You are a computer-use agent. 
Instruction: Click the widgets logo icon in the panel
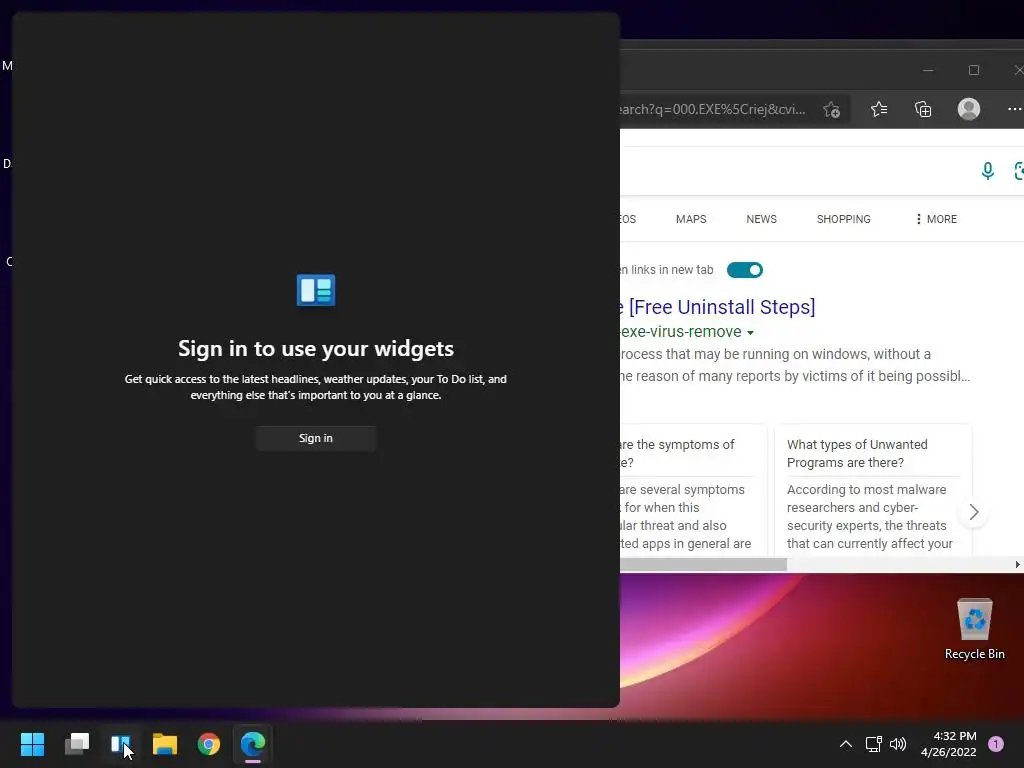316,290
